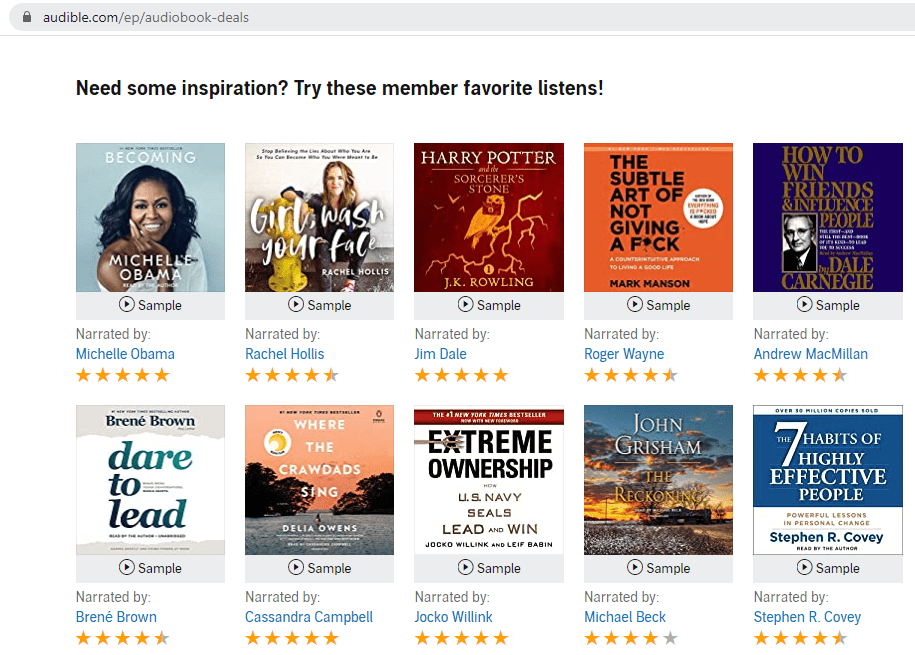Image resolution: width=915 pixels, height=655 pixels.
Task: Play sample for How to Win Friends
Action: tap(827, 305)
